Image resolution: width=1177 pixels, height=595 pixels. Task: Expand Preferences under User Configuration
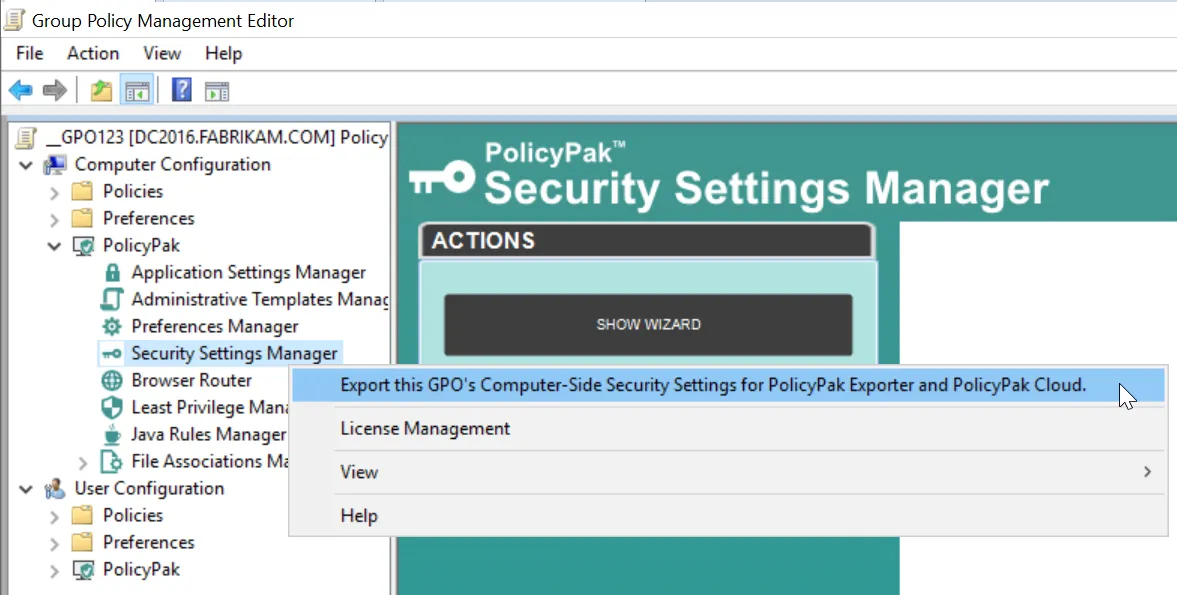[54, 543]
